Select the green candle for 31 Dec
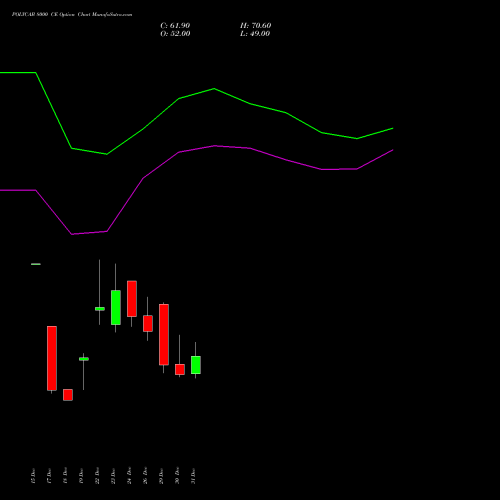 (196, 365)
